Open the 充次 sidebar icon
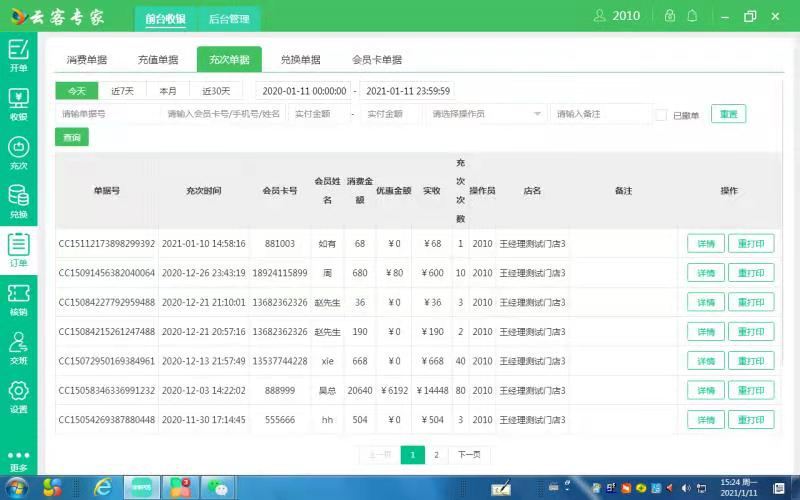 18,154
